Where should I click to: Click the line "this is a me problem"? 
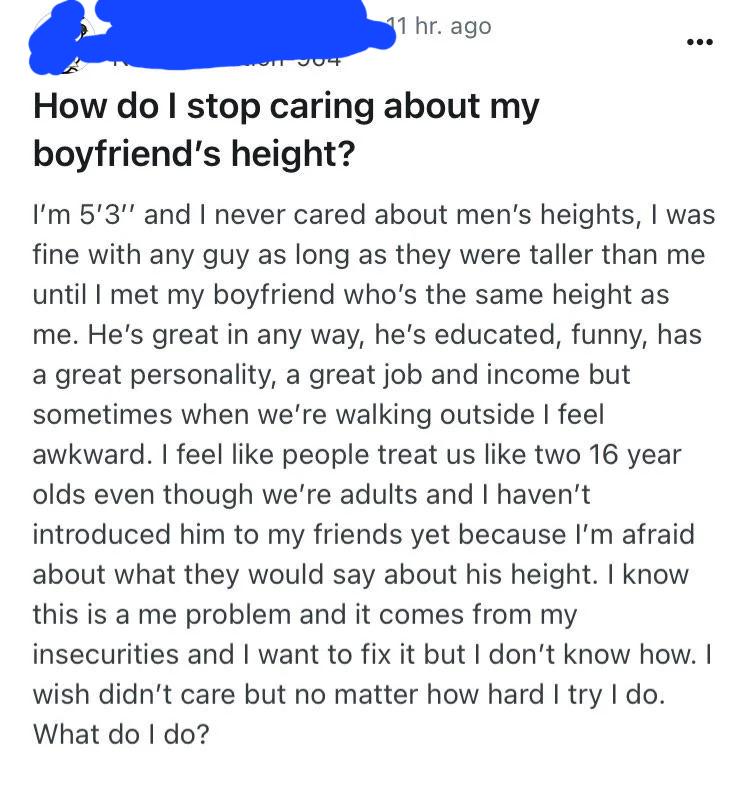305,615
